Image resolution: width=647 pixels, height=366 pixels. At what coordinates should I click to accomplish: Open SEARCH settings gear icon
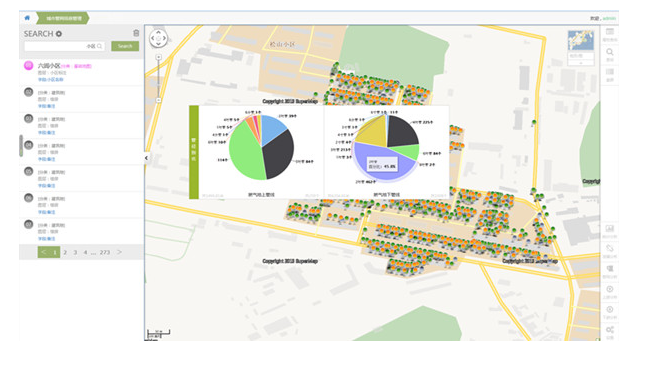[x=59, y=34]
